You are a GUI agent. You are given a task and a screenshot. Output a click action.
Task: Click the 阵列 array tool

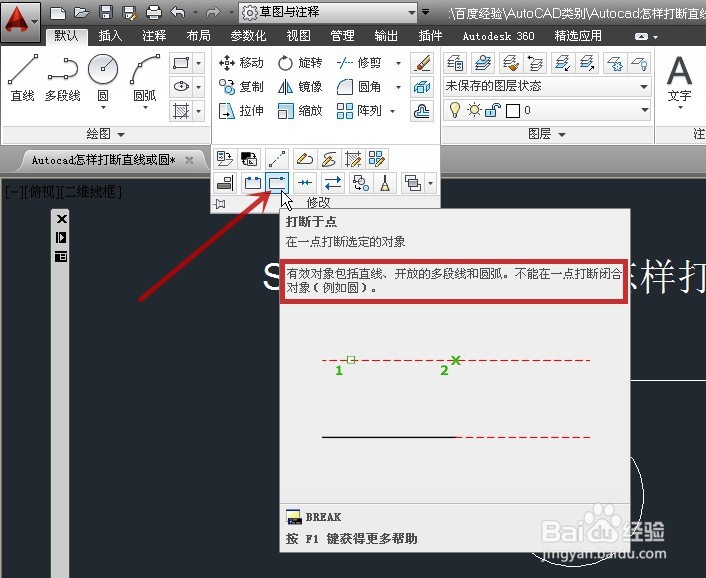coord(359,111)
